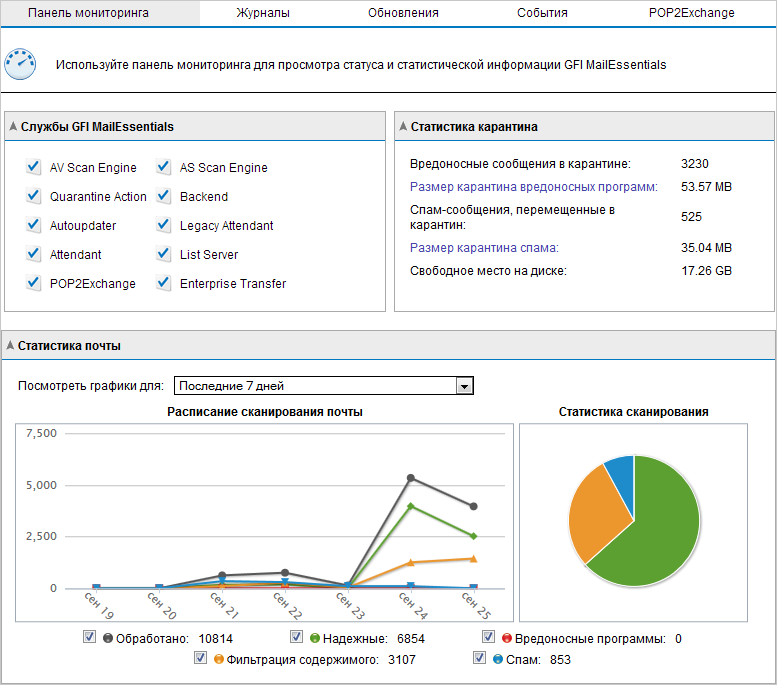
Task: Click the Attendant service status checkmark
Action: click(x=33, y=254)
